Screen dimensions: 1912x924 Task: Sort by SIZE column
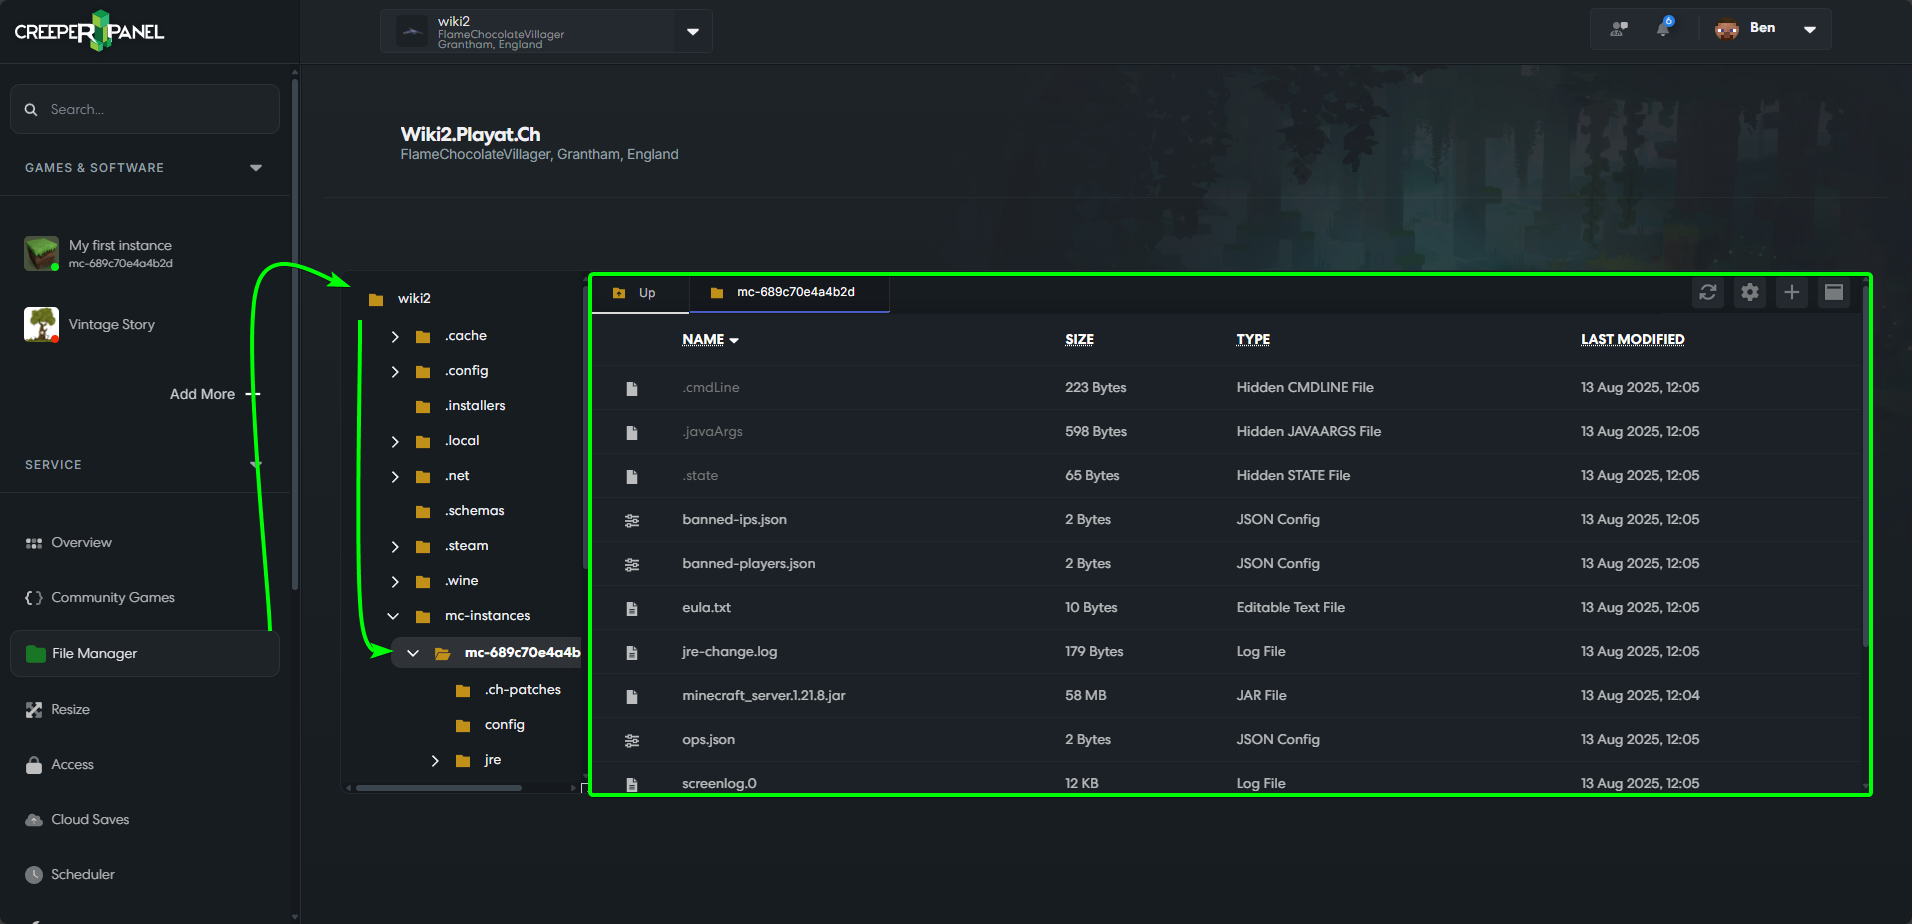[1079, 340]
